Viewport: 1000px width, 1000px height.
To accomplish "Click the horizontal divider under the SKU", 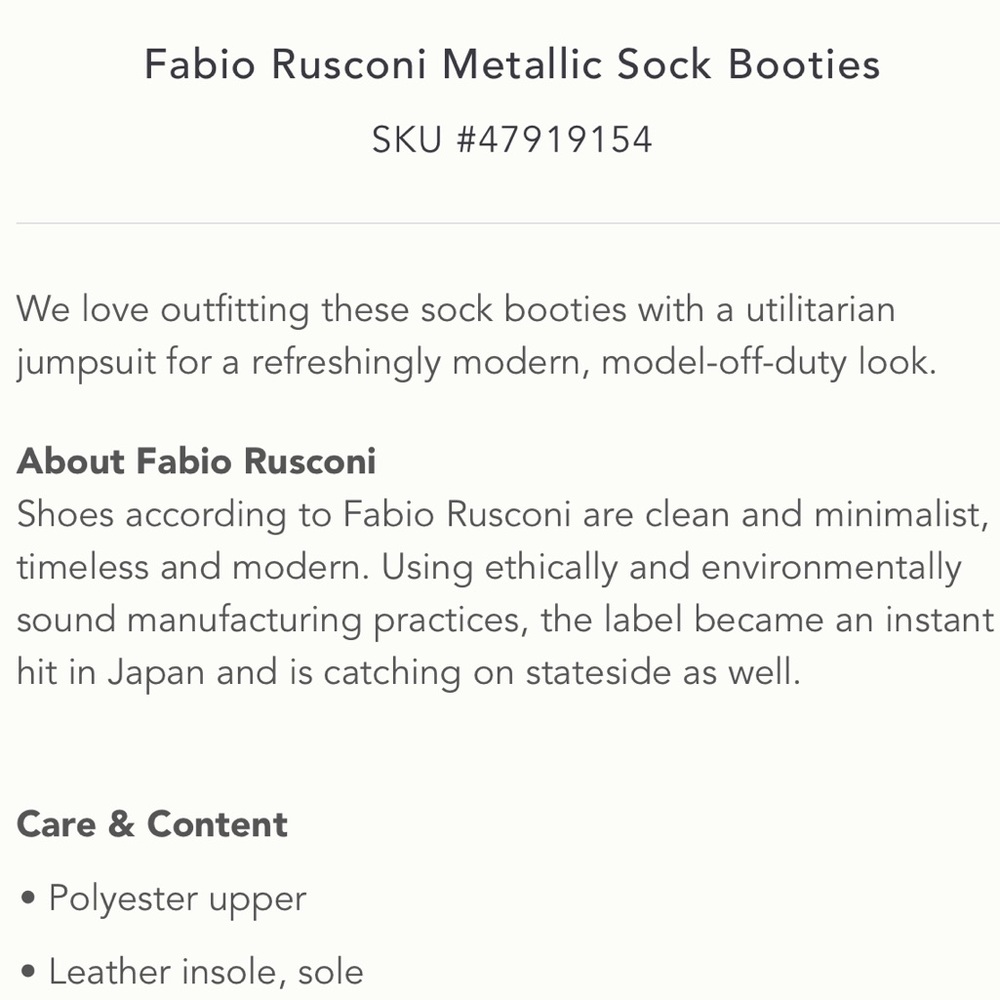I will point(508,223).
